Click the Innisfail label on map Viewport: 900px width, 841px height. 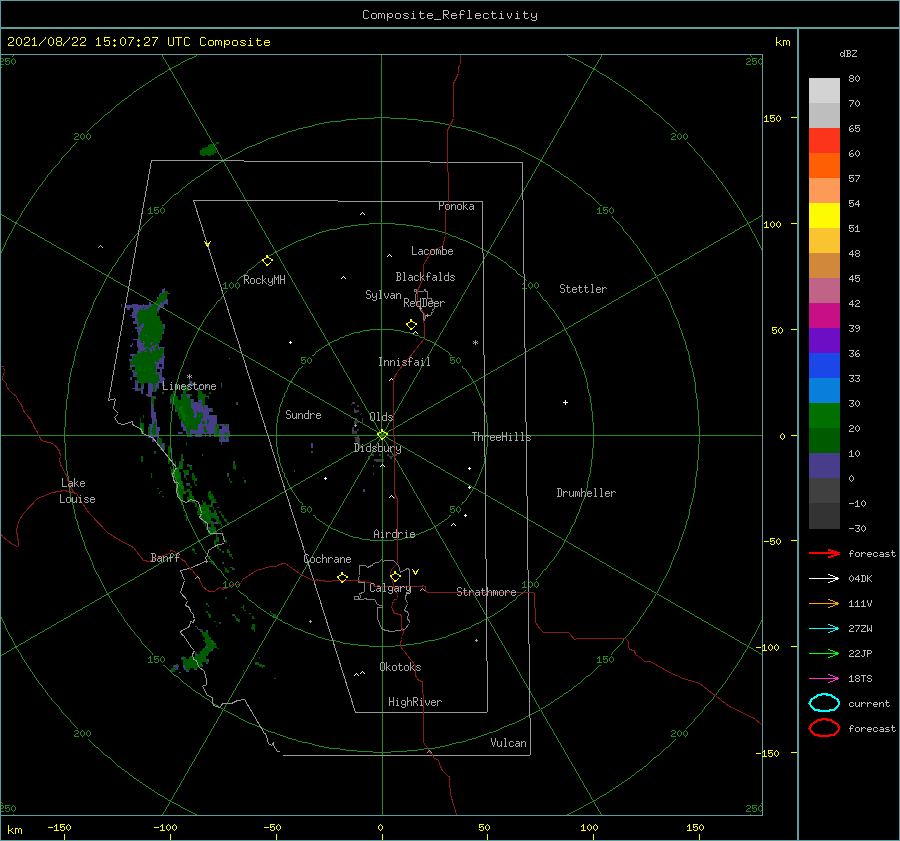click(x=404, y=362)
